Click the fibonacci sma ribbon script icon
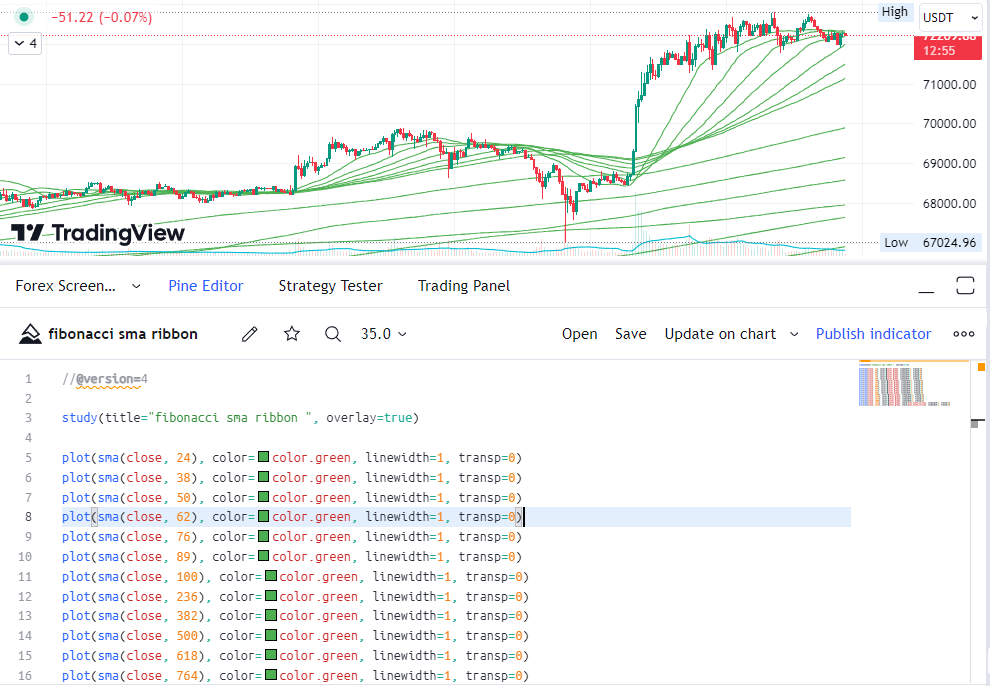This screenshot has width=990, height=686. coord(31,334)
